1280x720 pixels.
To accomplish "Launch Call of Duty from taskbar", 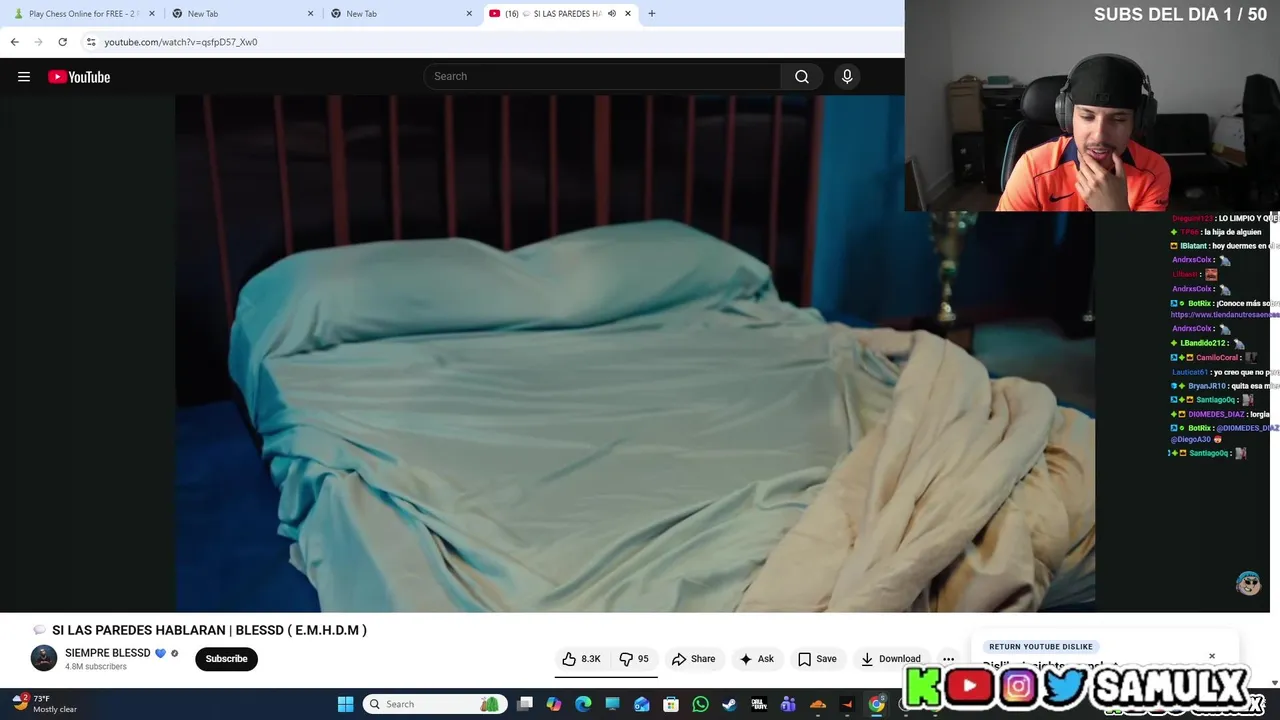I will [759, 704].
